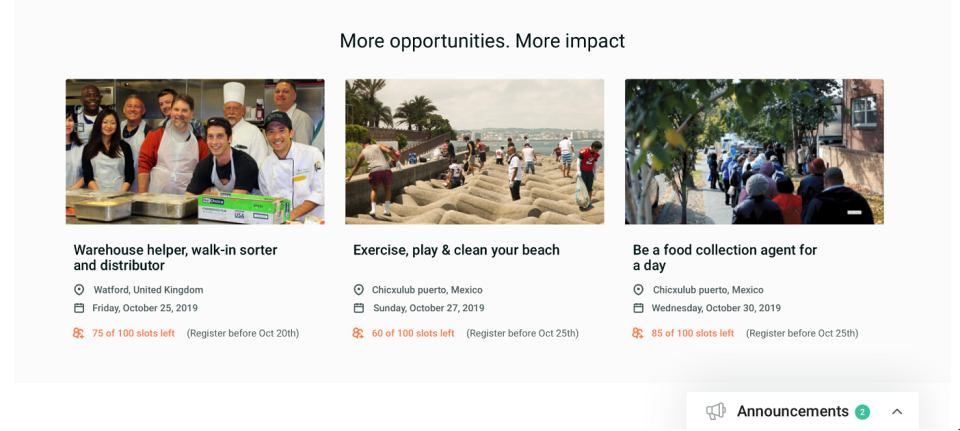Viewport: 960px width, 431px height.
Task: Click the beach cleanup photo
Action: pyautogui.click(x=474, y=151)
